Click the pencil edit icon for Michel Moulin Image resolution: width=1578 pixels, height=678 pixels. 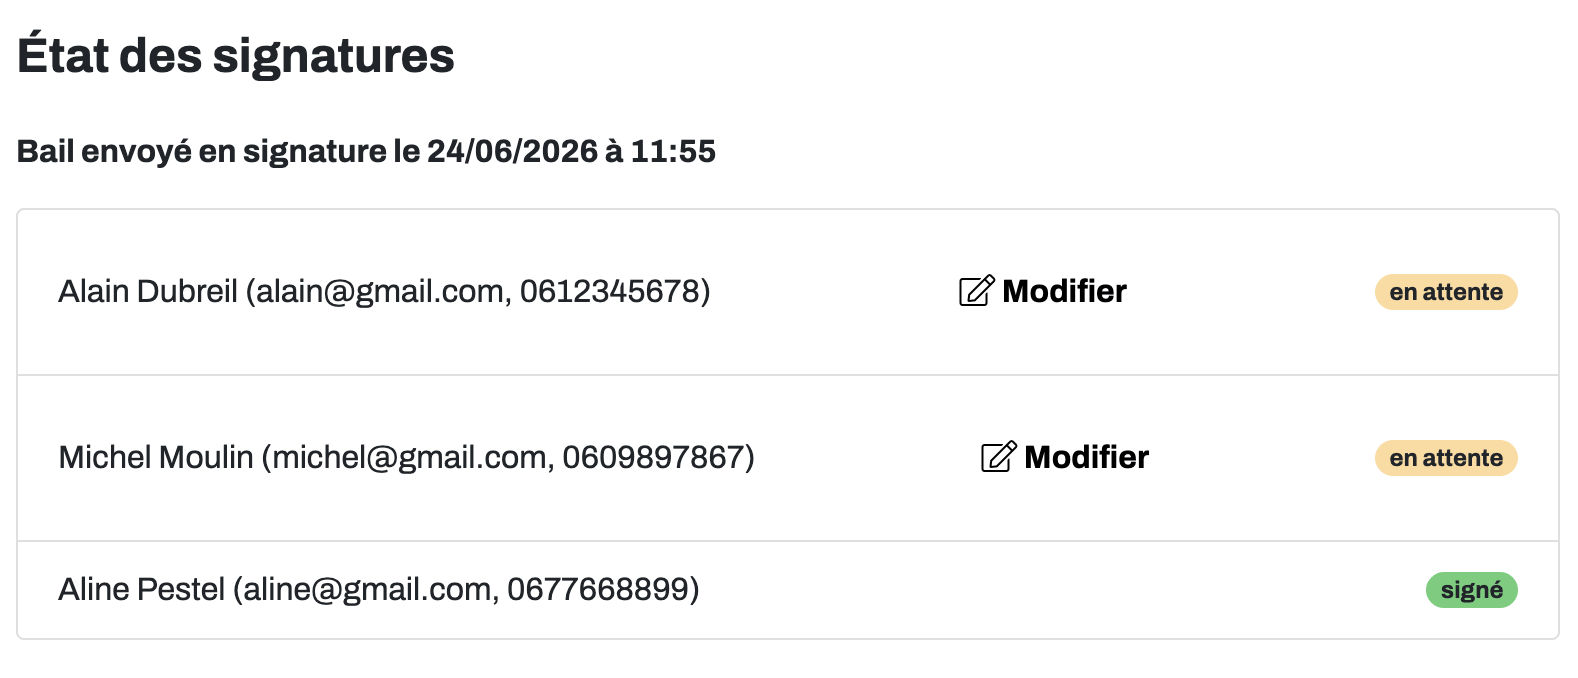(x=999, y=457)
